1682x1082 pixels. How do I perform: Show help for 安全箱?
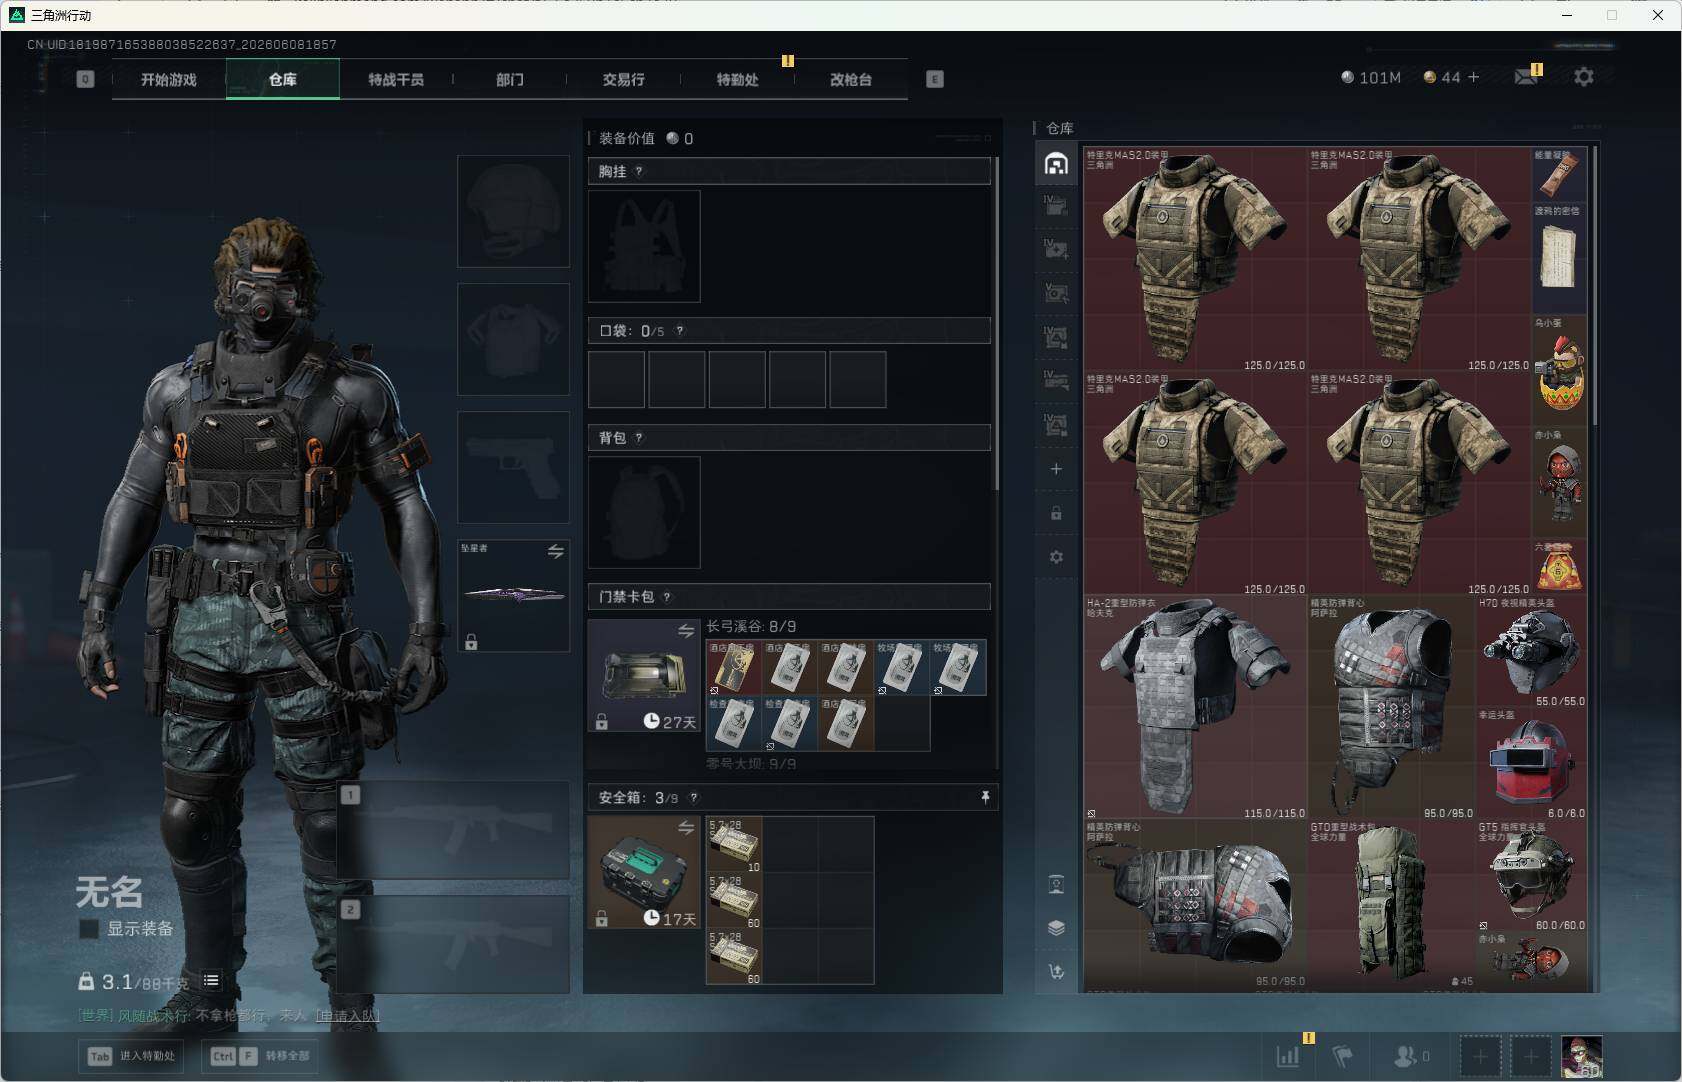click(x=694, y=797)
